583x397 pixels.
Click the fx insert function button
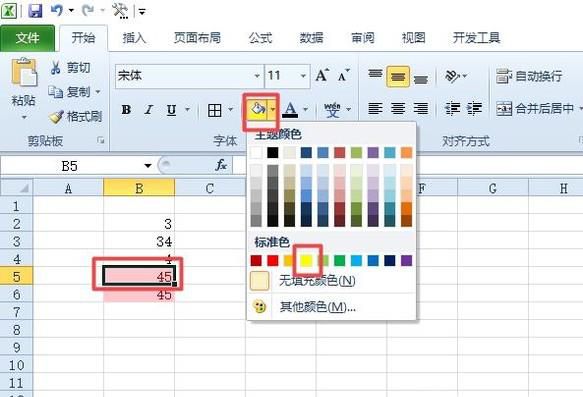pyautogui.click(x=221, y=165)
